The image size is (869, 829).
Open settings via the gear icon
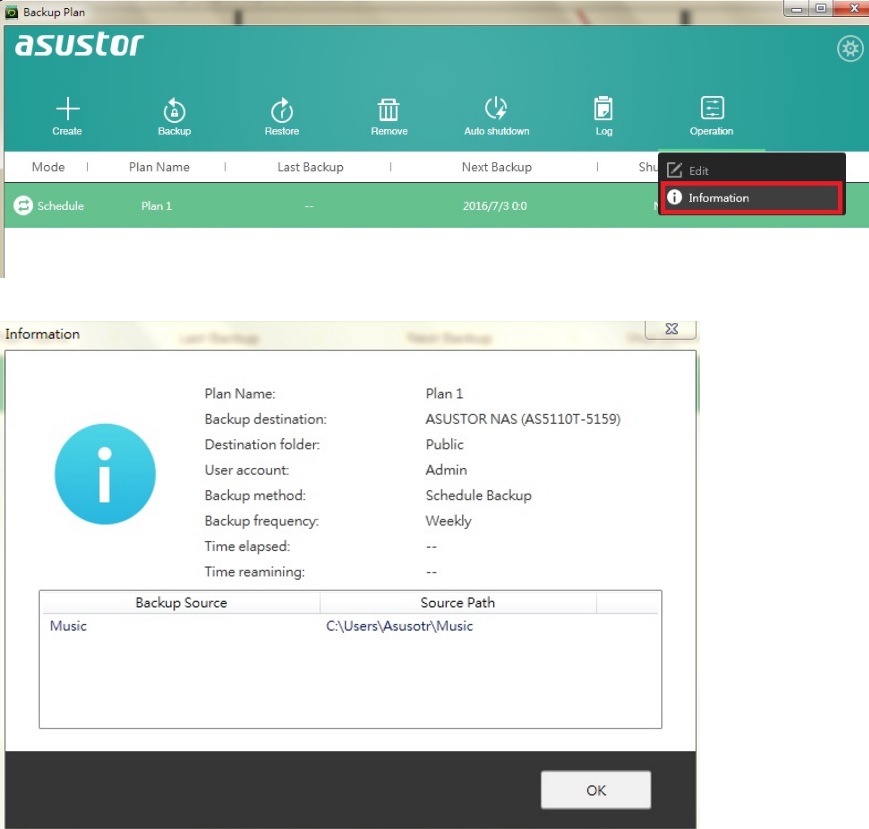pos(850,49)
